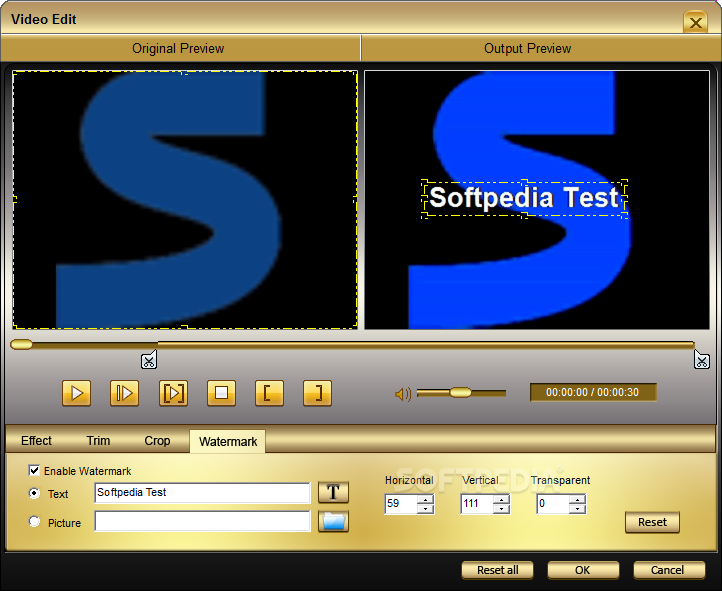Image resolution: width=722 pixels, height=591 pixels.
Task: Toggle the Enable Watermark checkbox
Action: pos(34,470)
